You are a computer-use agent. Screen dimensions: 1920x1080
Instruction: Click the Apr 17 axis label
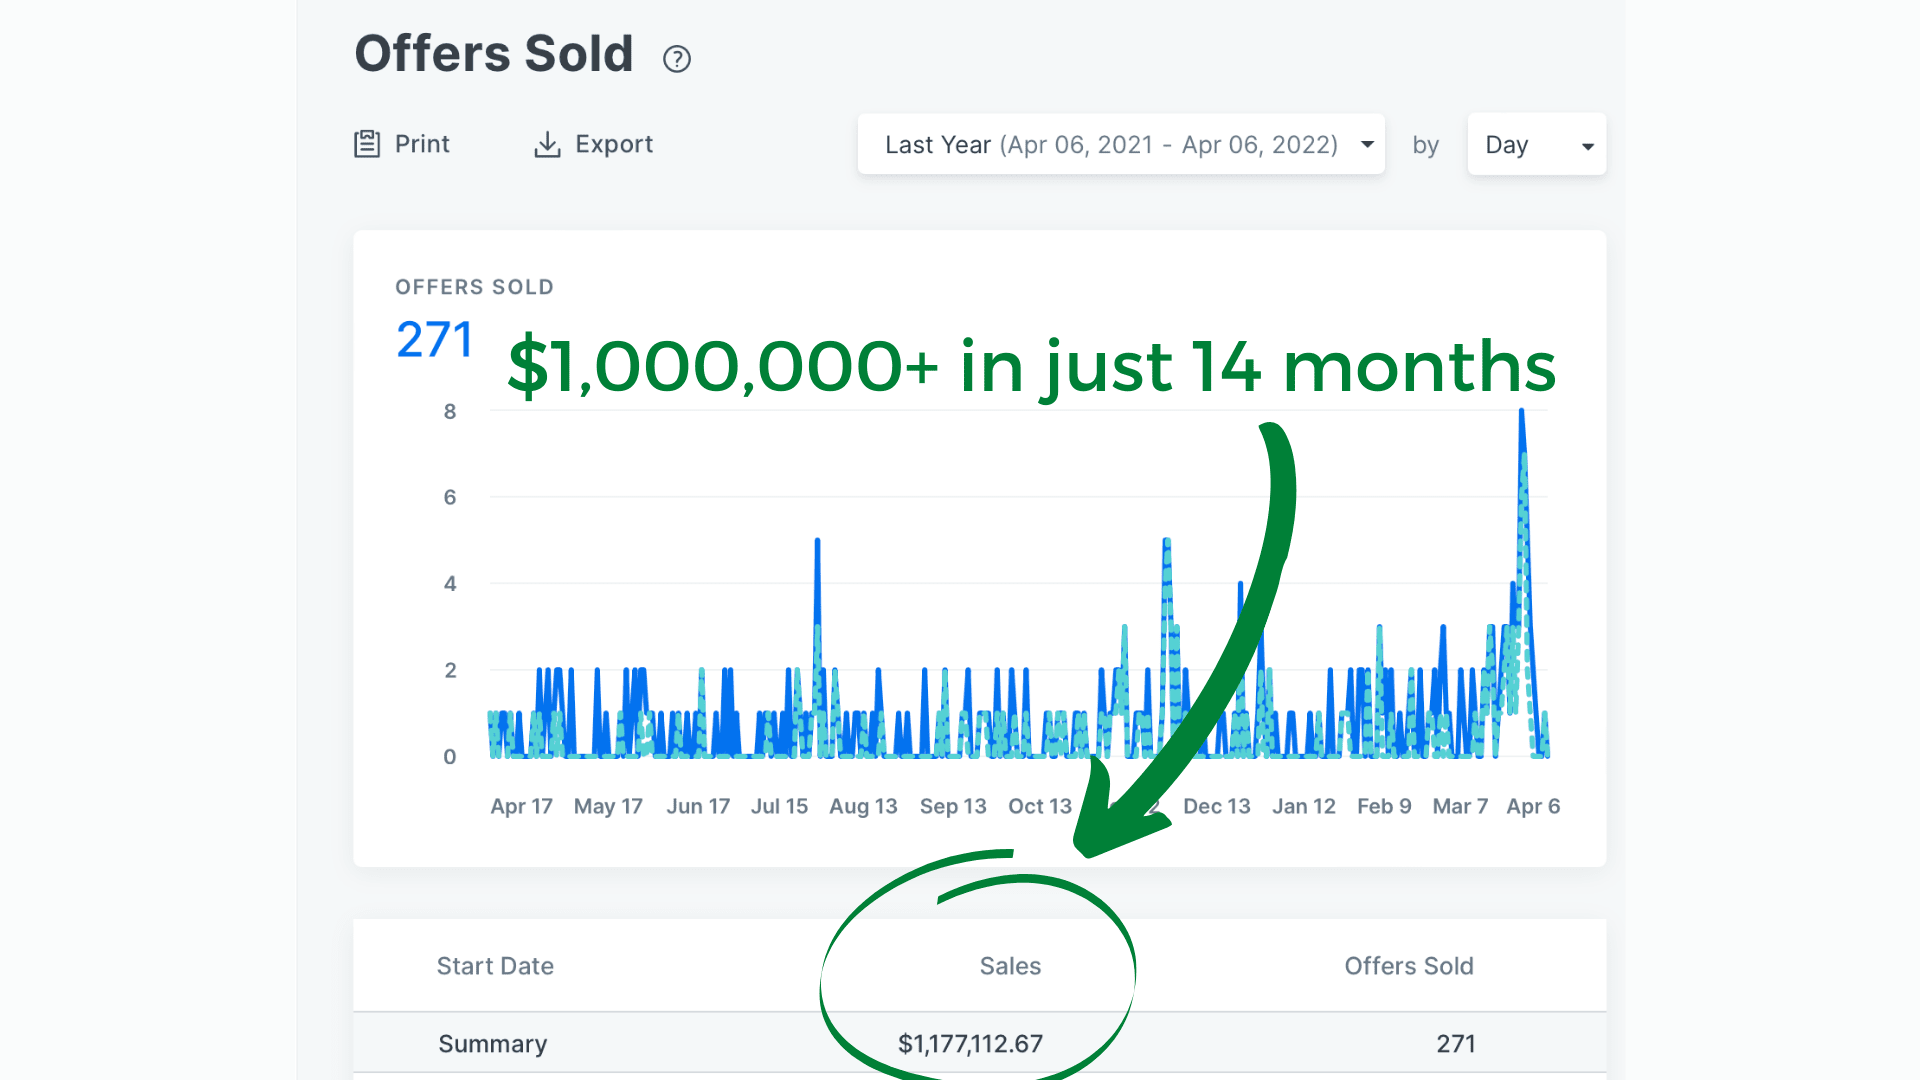[521, 806]
